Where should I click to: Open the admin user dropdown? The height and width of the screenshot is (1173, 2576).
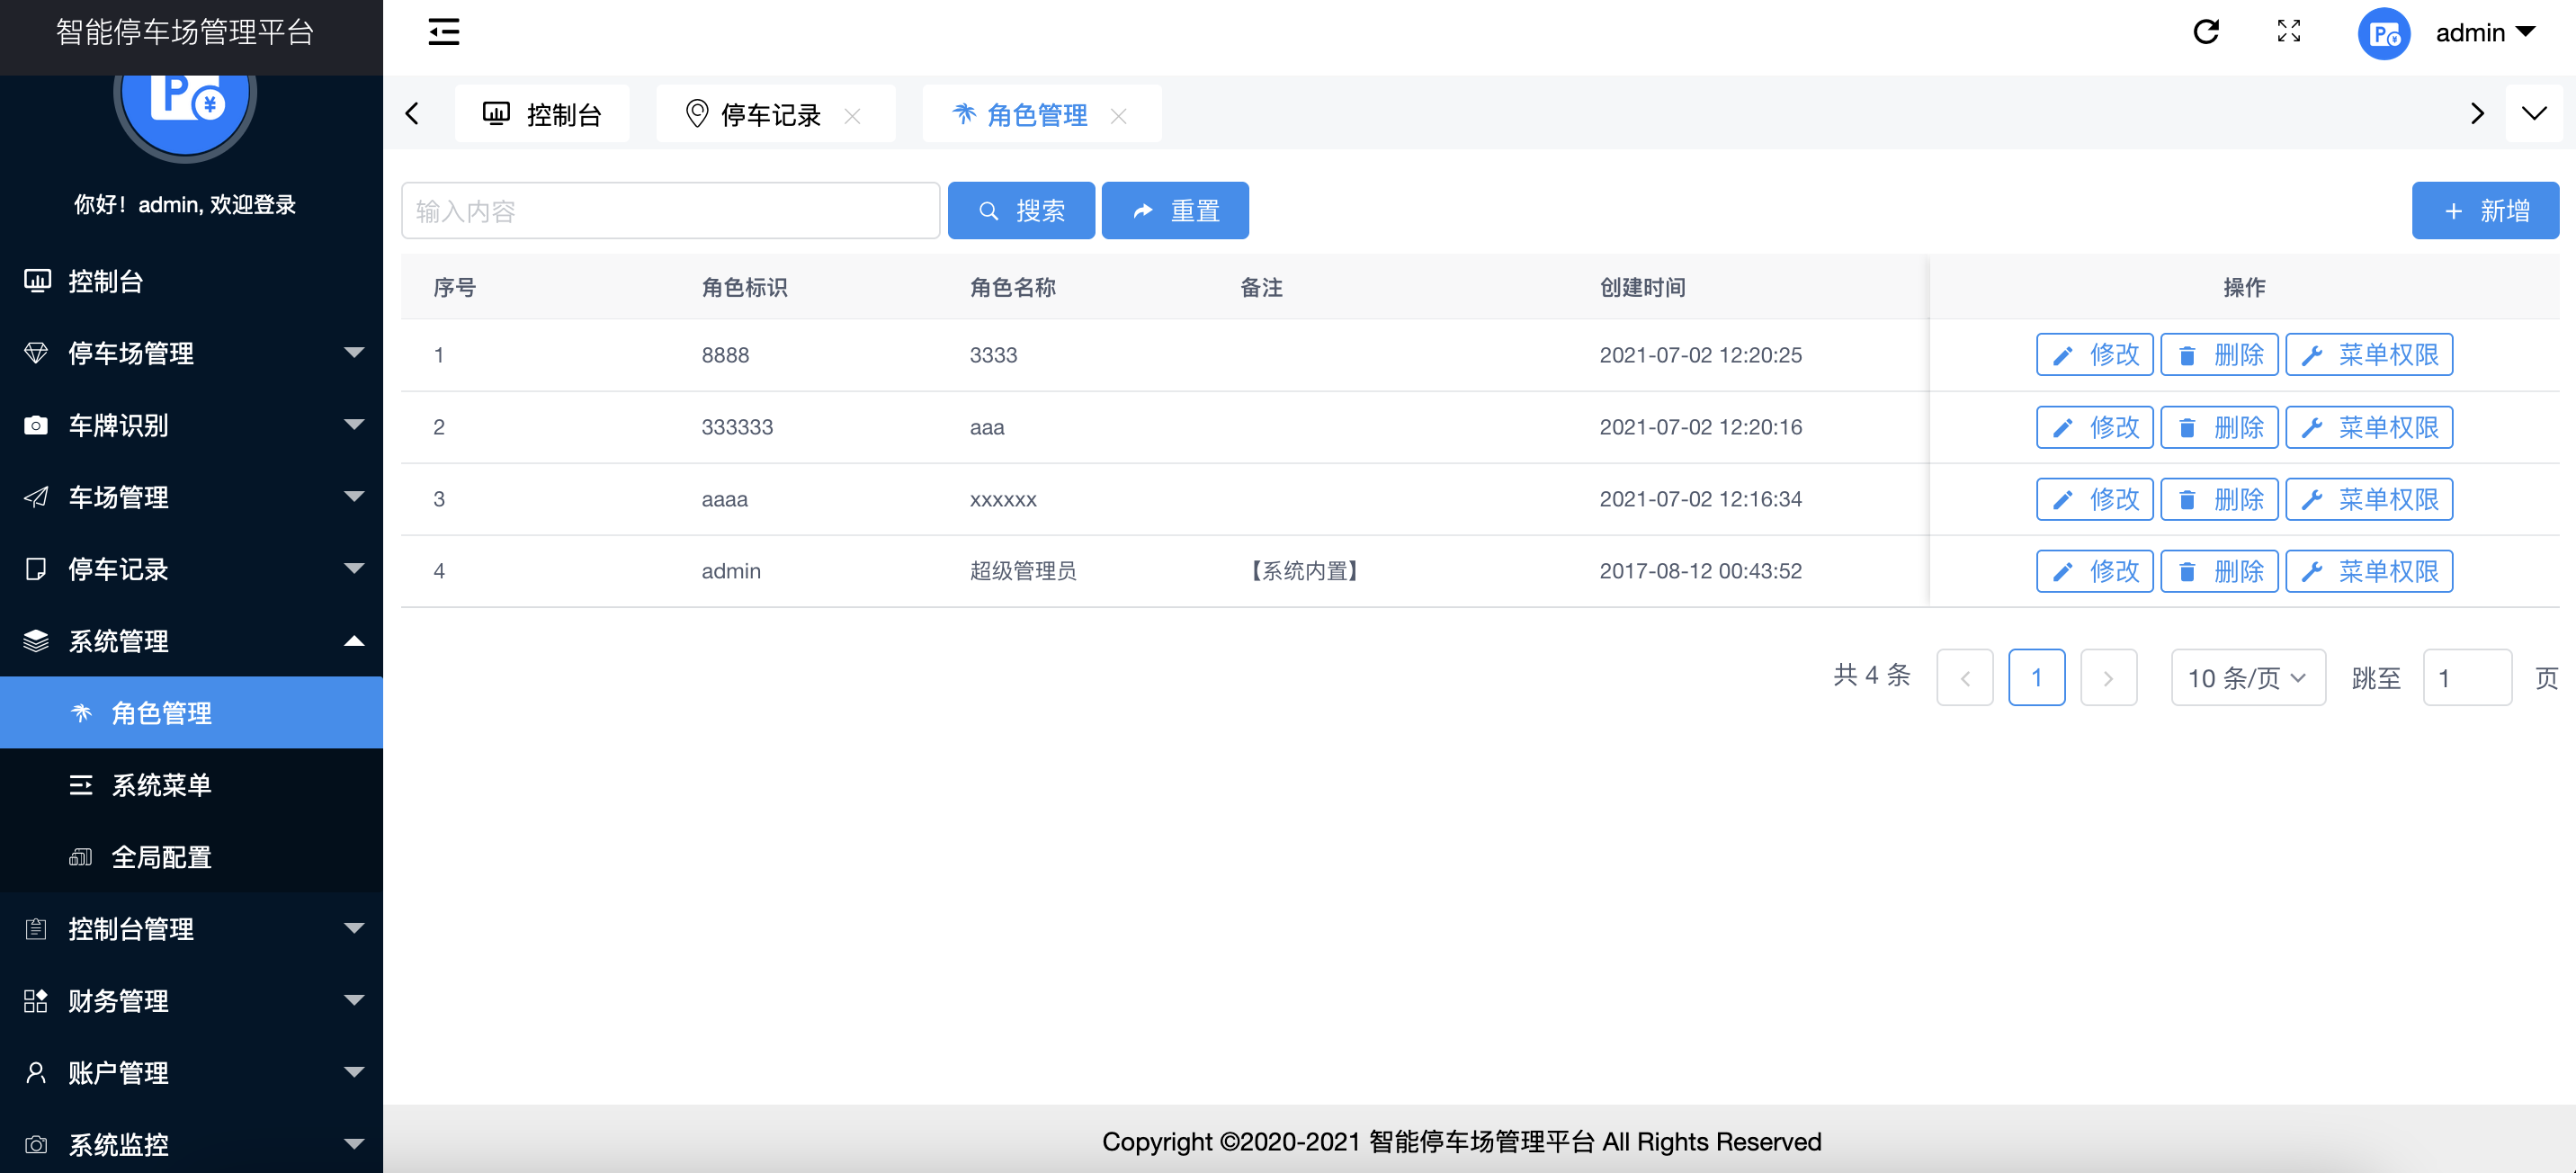2485,33
